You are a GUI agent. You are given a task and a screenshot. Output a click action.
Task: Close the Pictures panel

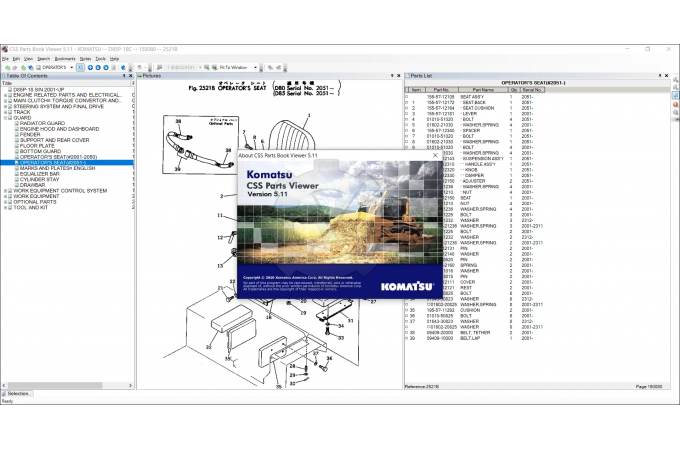click(399, 76)
